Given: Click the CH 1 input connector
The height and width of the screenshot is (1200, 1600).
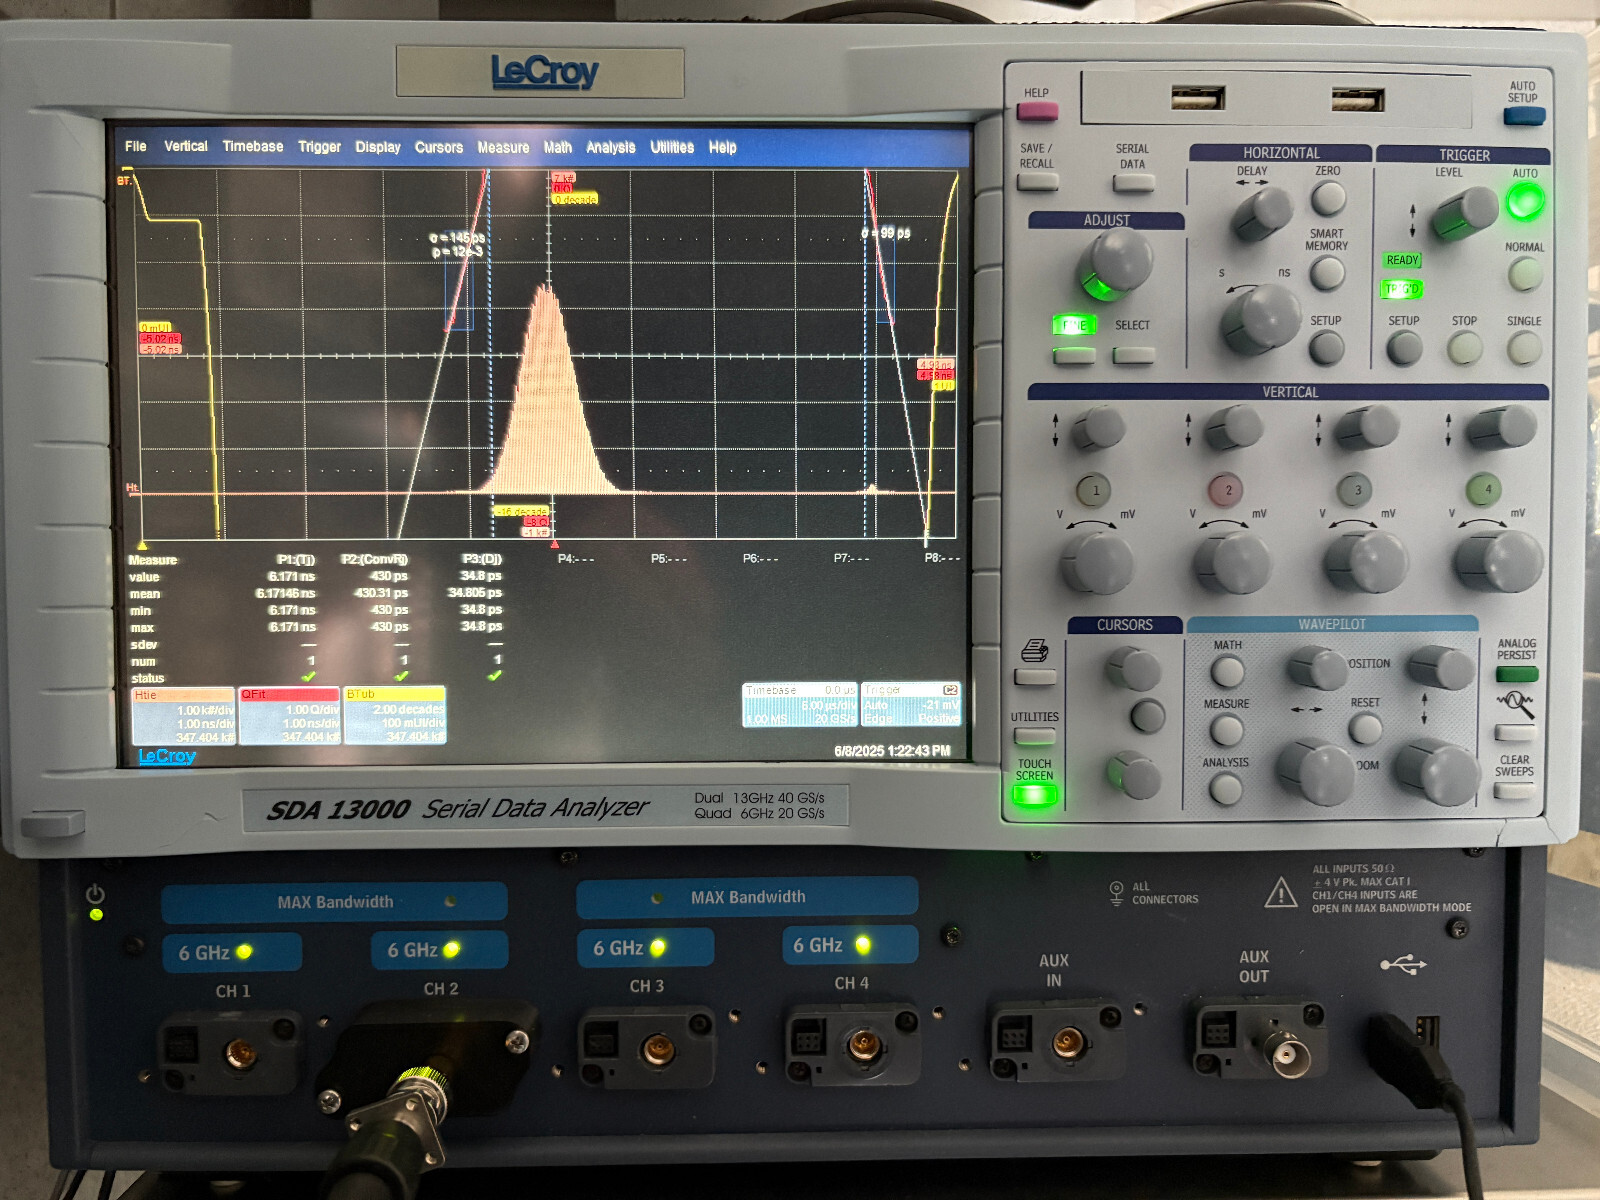Looking at the screenshot, I should click(x=239, y=1053).
